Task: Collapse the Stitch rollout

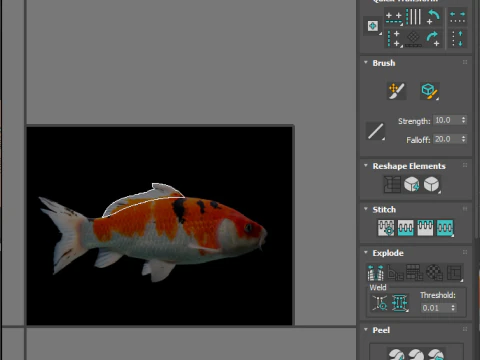Action: click(366, 209)
